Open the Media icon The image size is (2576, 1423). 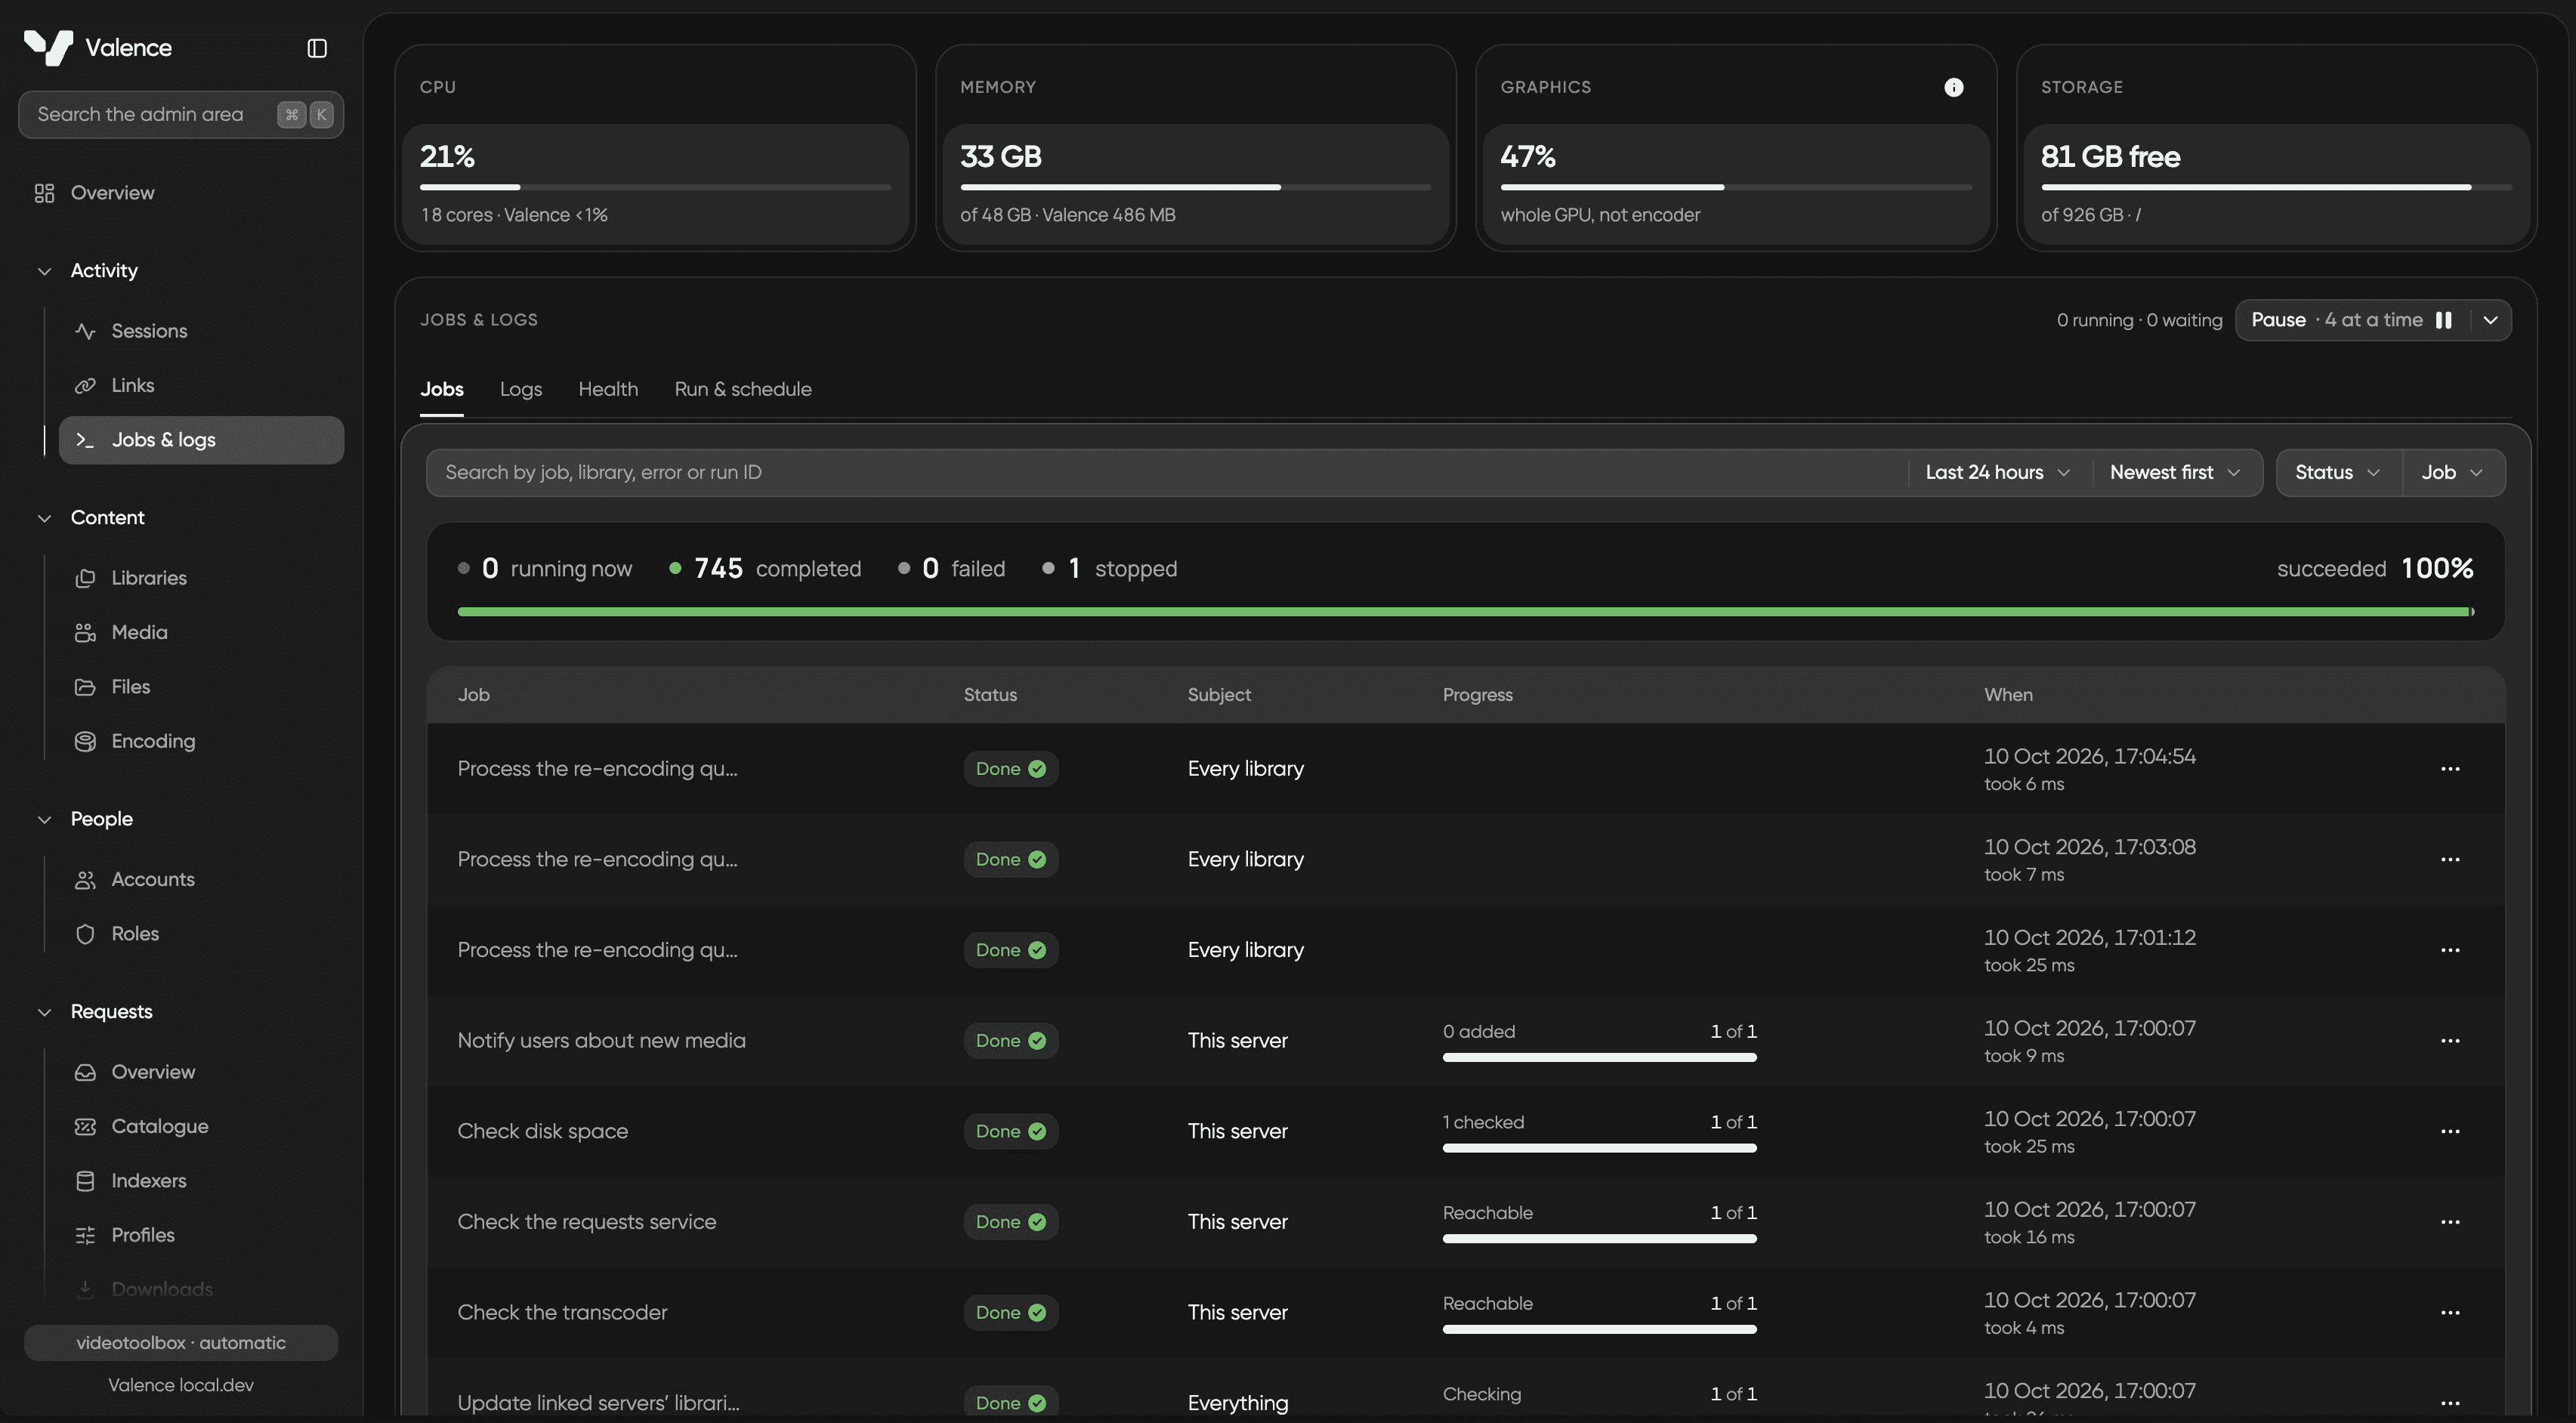pos(85,632)
